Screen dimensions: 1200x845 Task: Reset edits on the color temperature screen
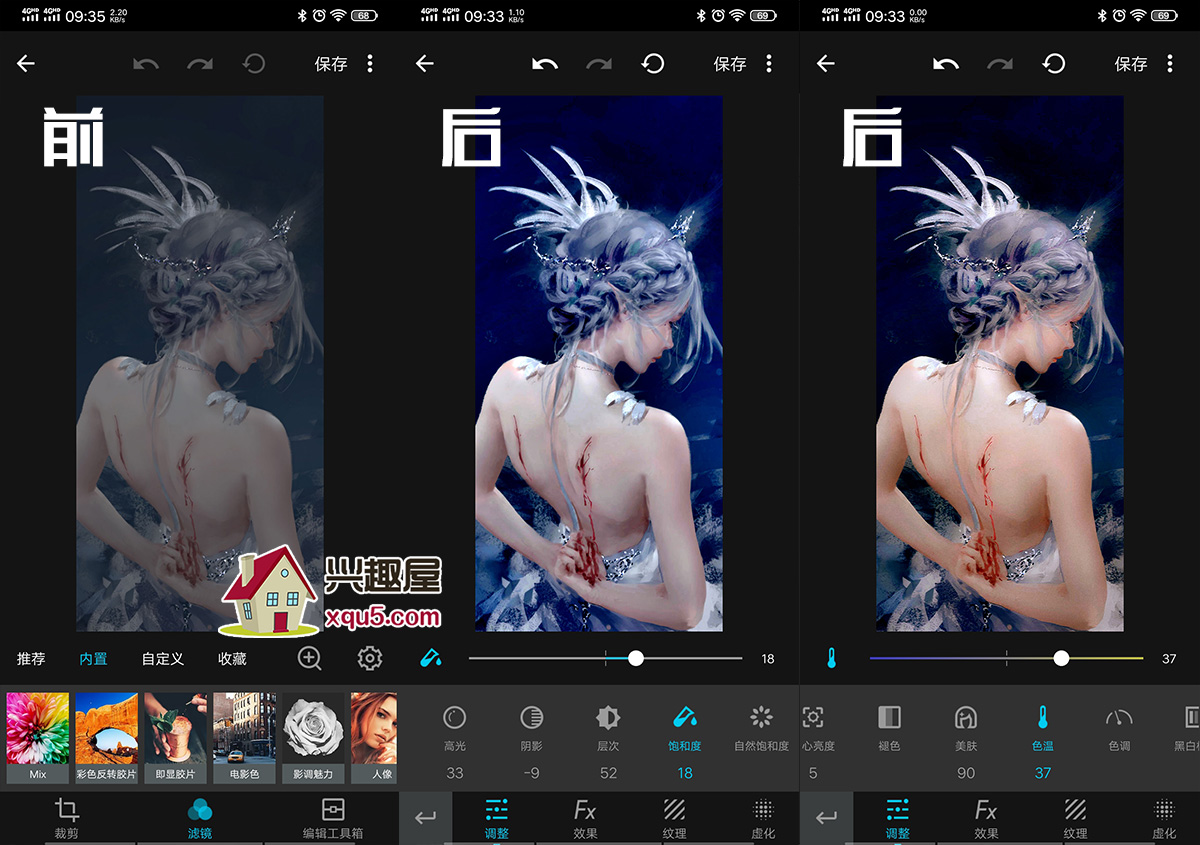click(x=1054, y=64)
